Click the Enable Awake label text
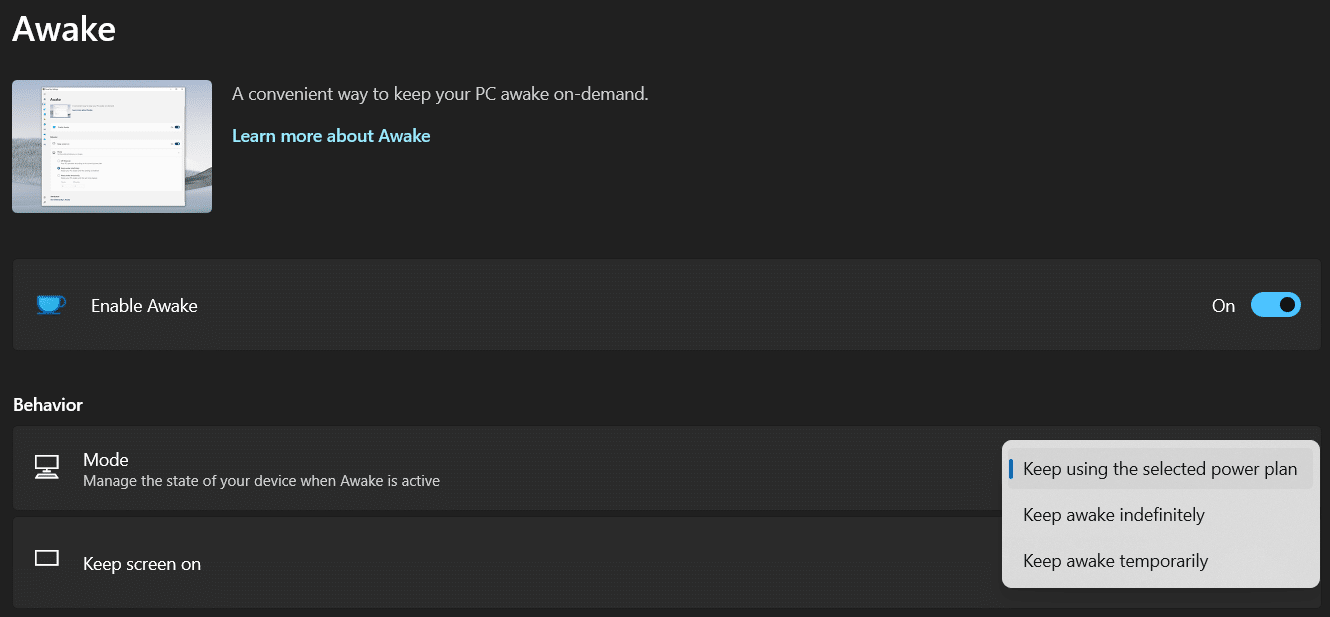The width and height of the screenshot is (1330, 617). (144, 306)
